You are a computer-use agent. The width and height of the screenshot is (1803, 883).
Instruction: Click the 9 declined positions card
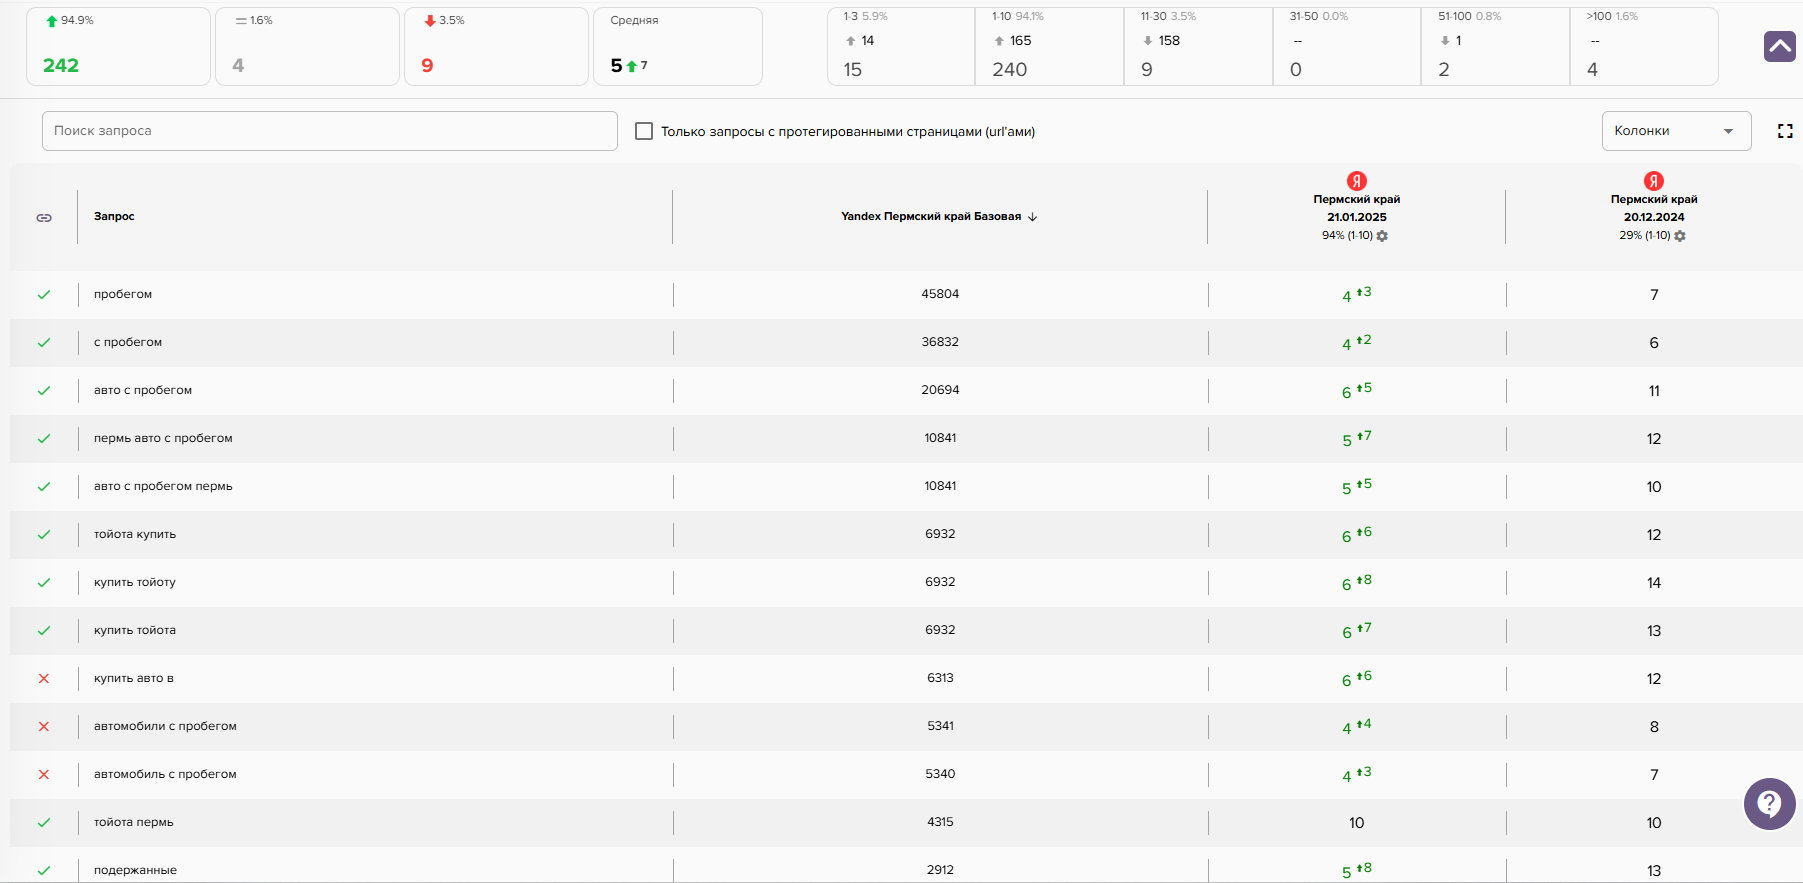click(x=495, y=46)
